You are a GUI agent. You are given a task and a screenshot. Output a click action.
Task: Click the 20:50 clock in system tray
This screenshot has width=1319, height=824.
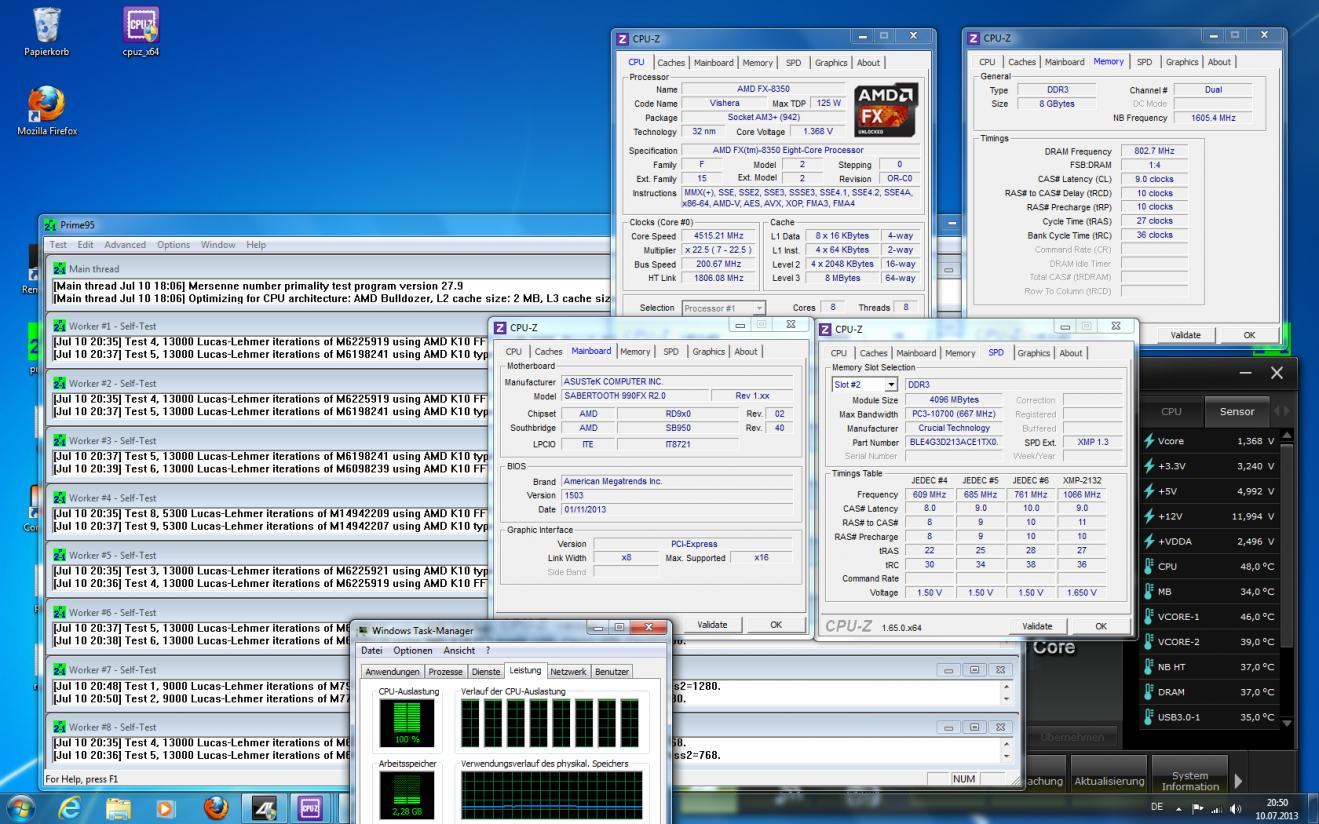point(1277,802)
